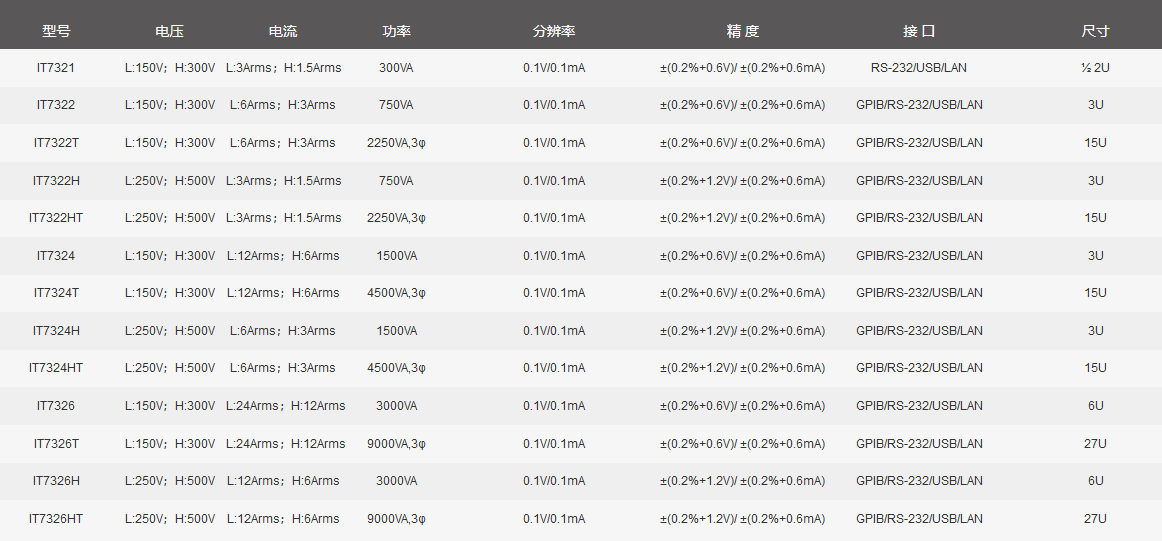This screenshot has height=541, width=1162.
Task: Click 15U size in IT7322T row
Action: click(x=1095, y=143)
